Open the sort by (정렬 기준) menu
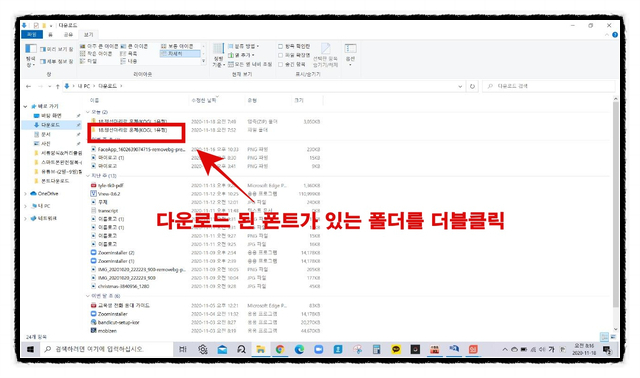This screenshot has width=640, height=378. [x=218, y=55]
